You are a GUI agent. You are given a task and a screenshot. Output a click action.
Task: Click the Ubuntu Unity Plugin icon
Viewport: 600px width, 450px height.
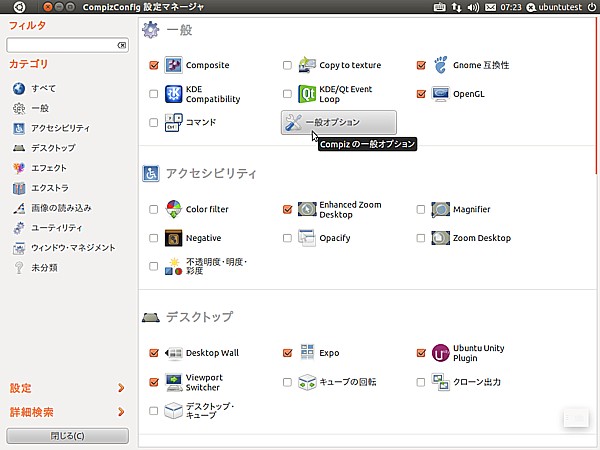440,353
